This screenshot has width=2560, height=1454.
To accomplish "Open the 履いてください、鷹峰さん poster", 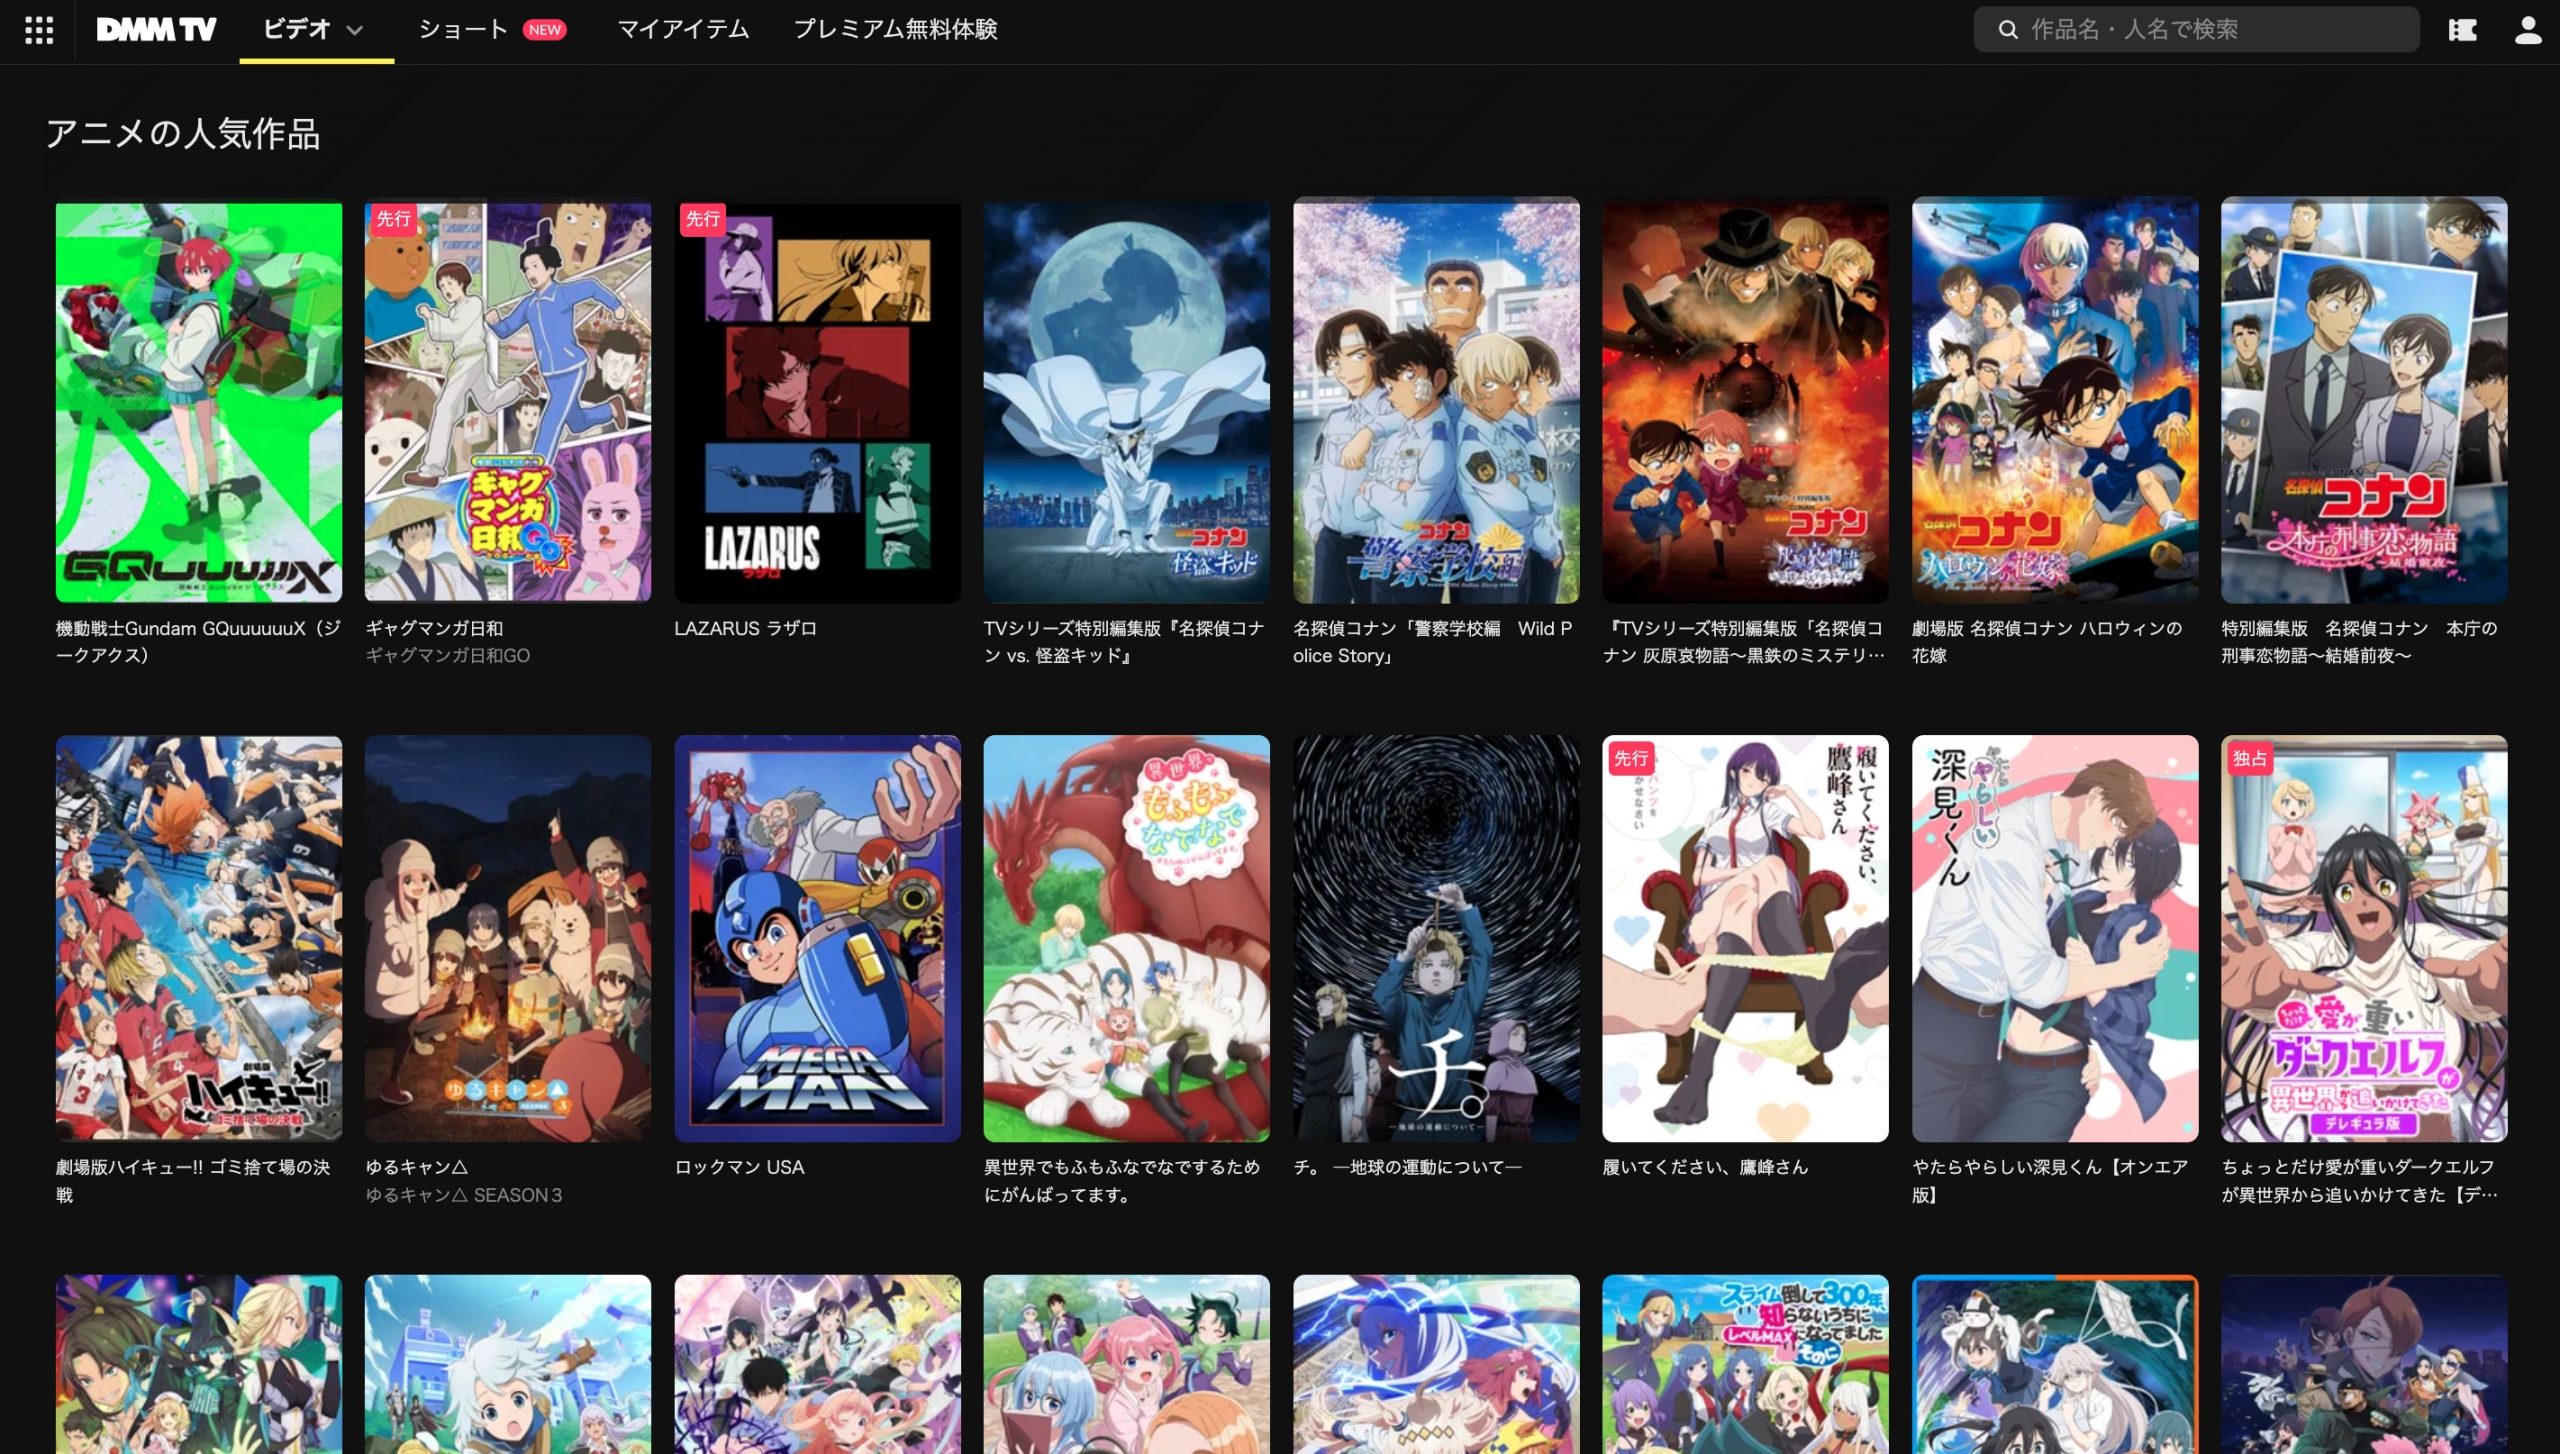I will 1745,940.
